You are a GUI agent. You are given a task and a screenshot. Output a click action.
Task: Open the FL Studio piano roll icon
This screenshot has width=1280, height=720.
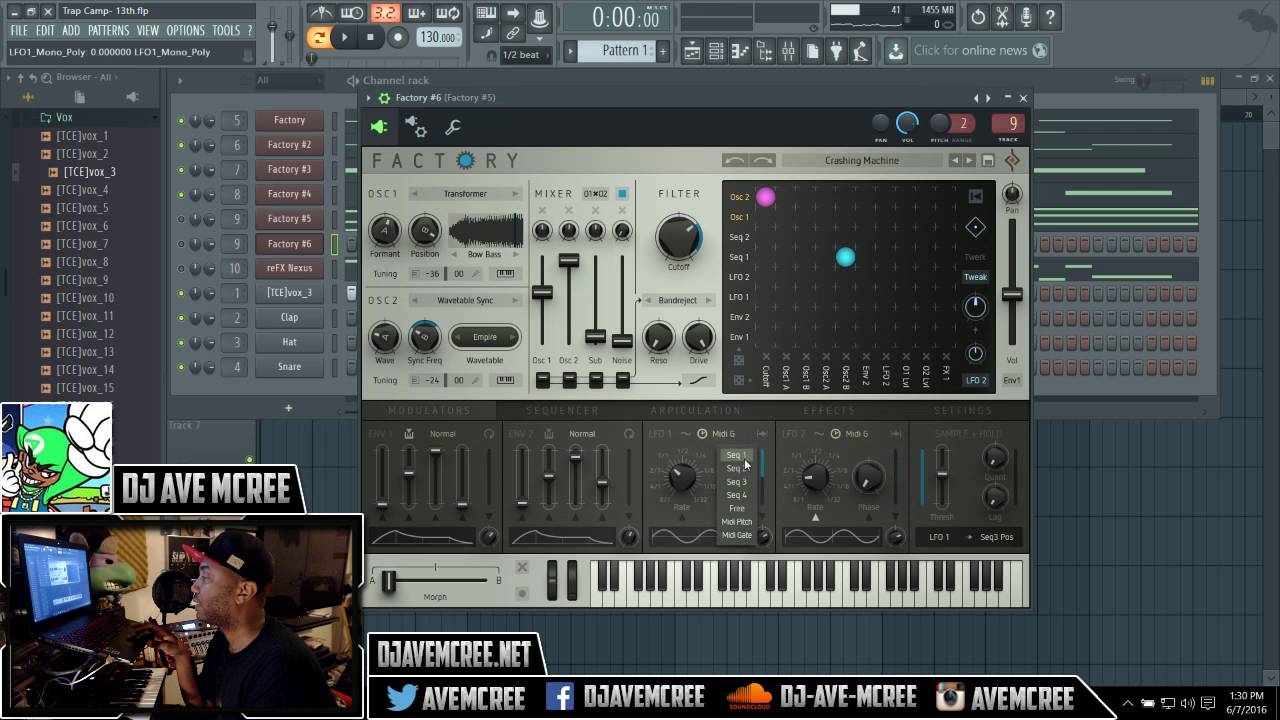pyautogui.click(x=740, y=50)
